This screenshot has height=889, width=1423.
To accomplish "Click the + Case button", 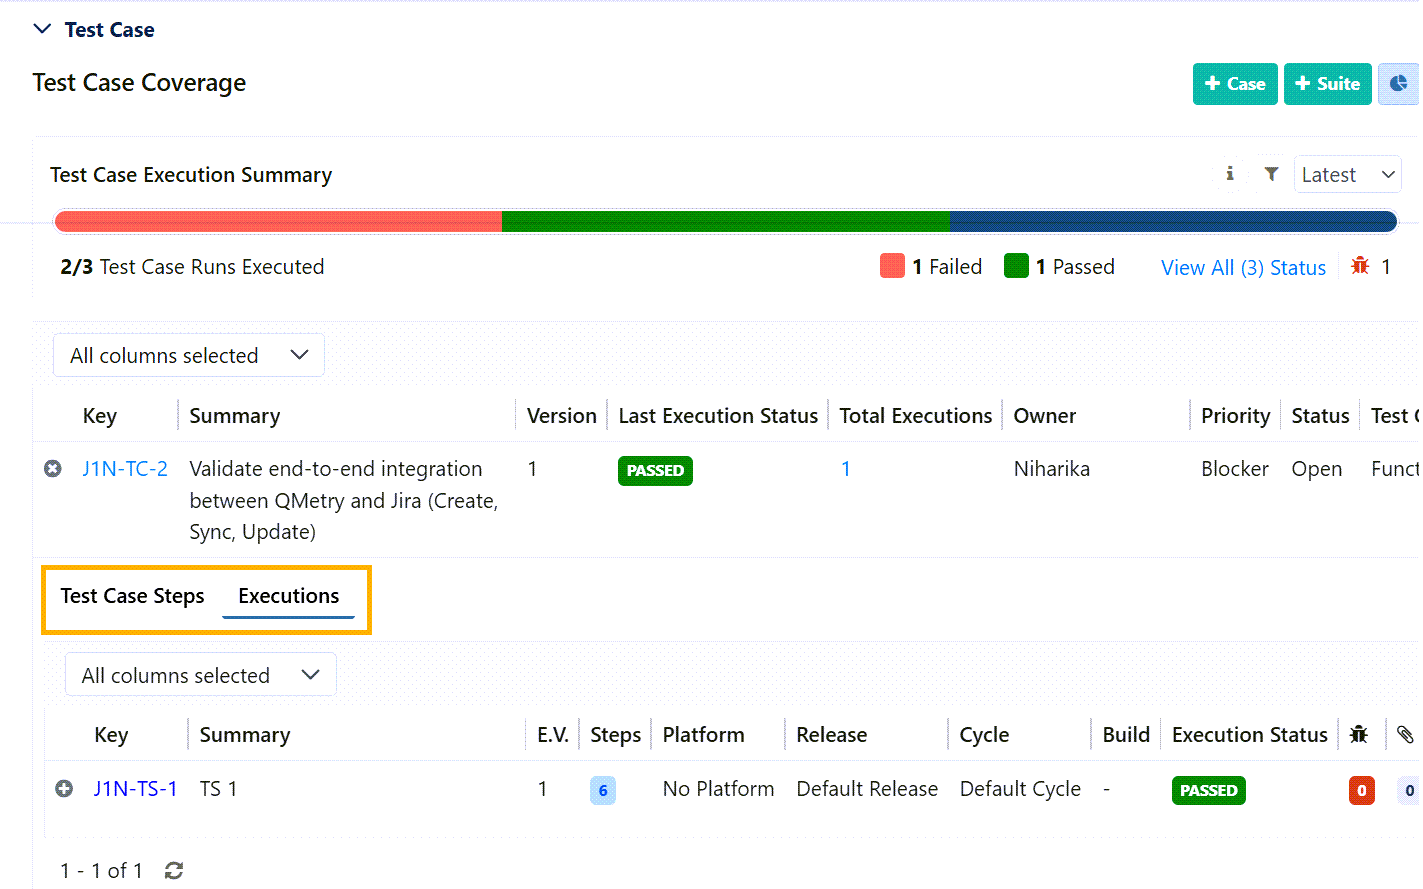I will tap(1235, 84).
